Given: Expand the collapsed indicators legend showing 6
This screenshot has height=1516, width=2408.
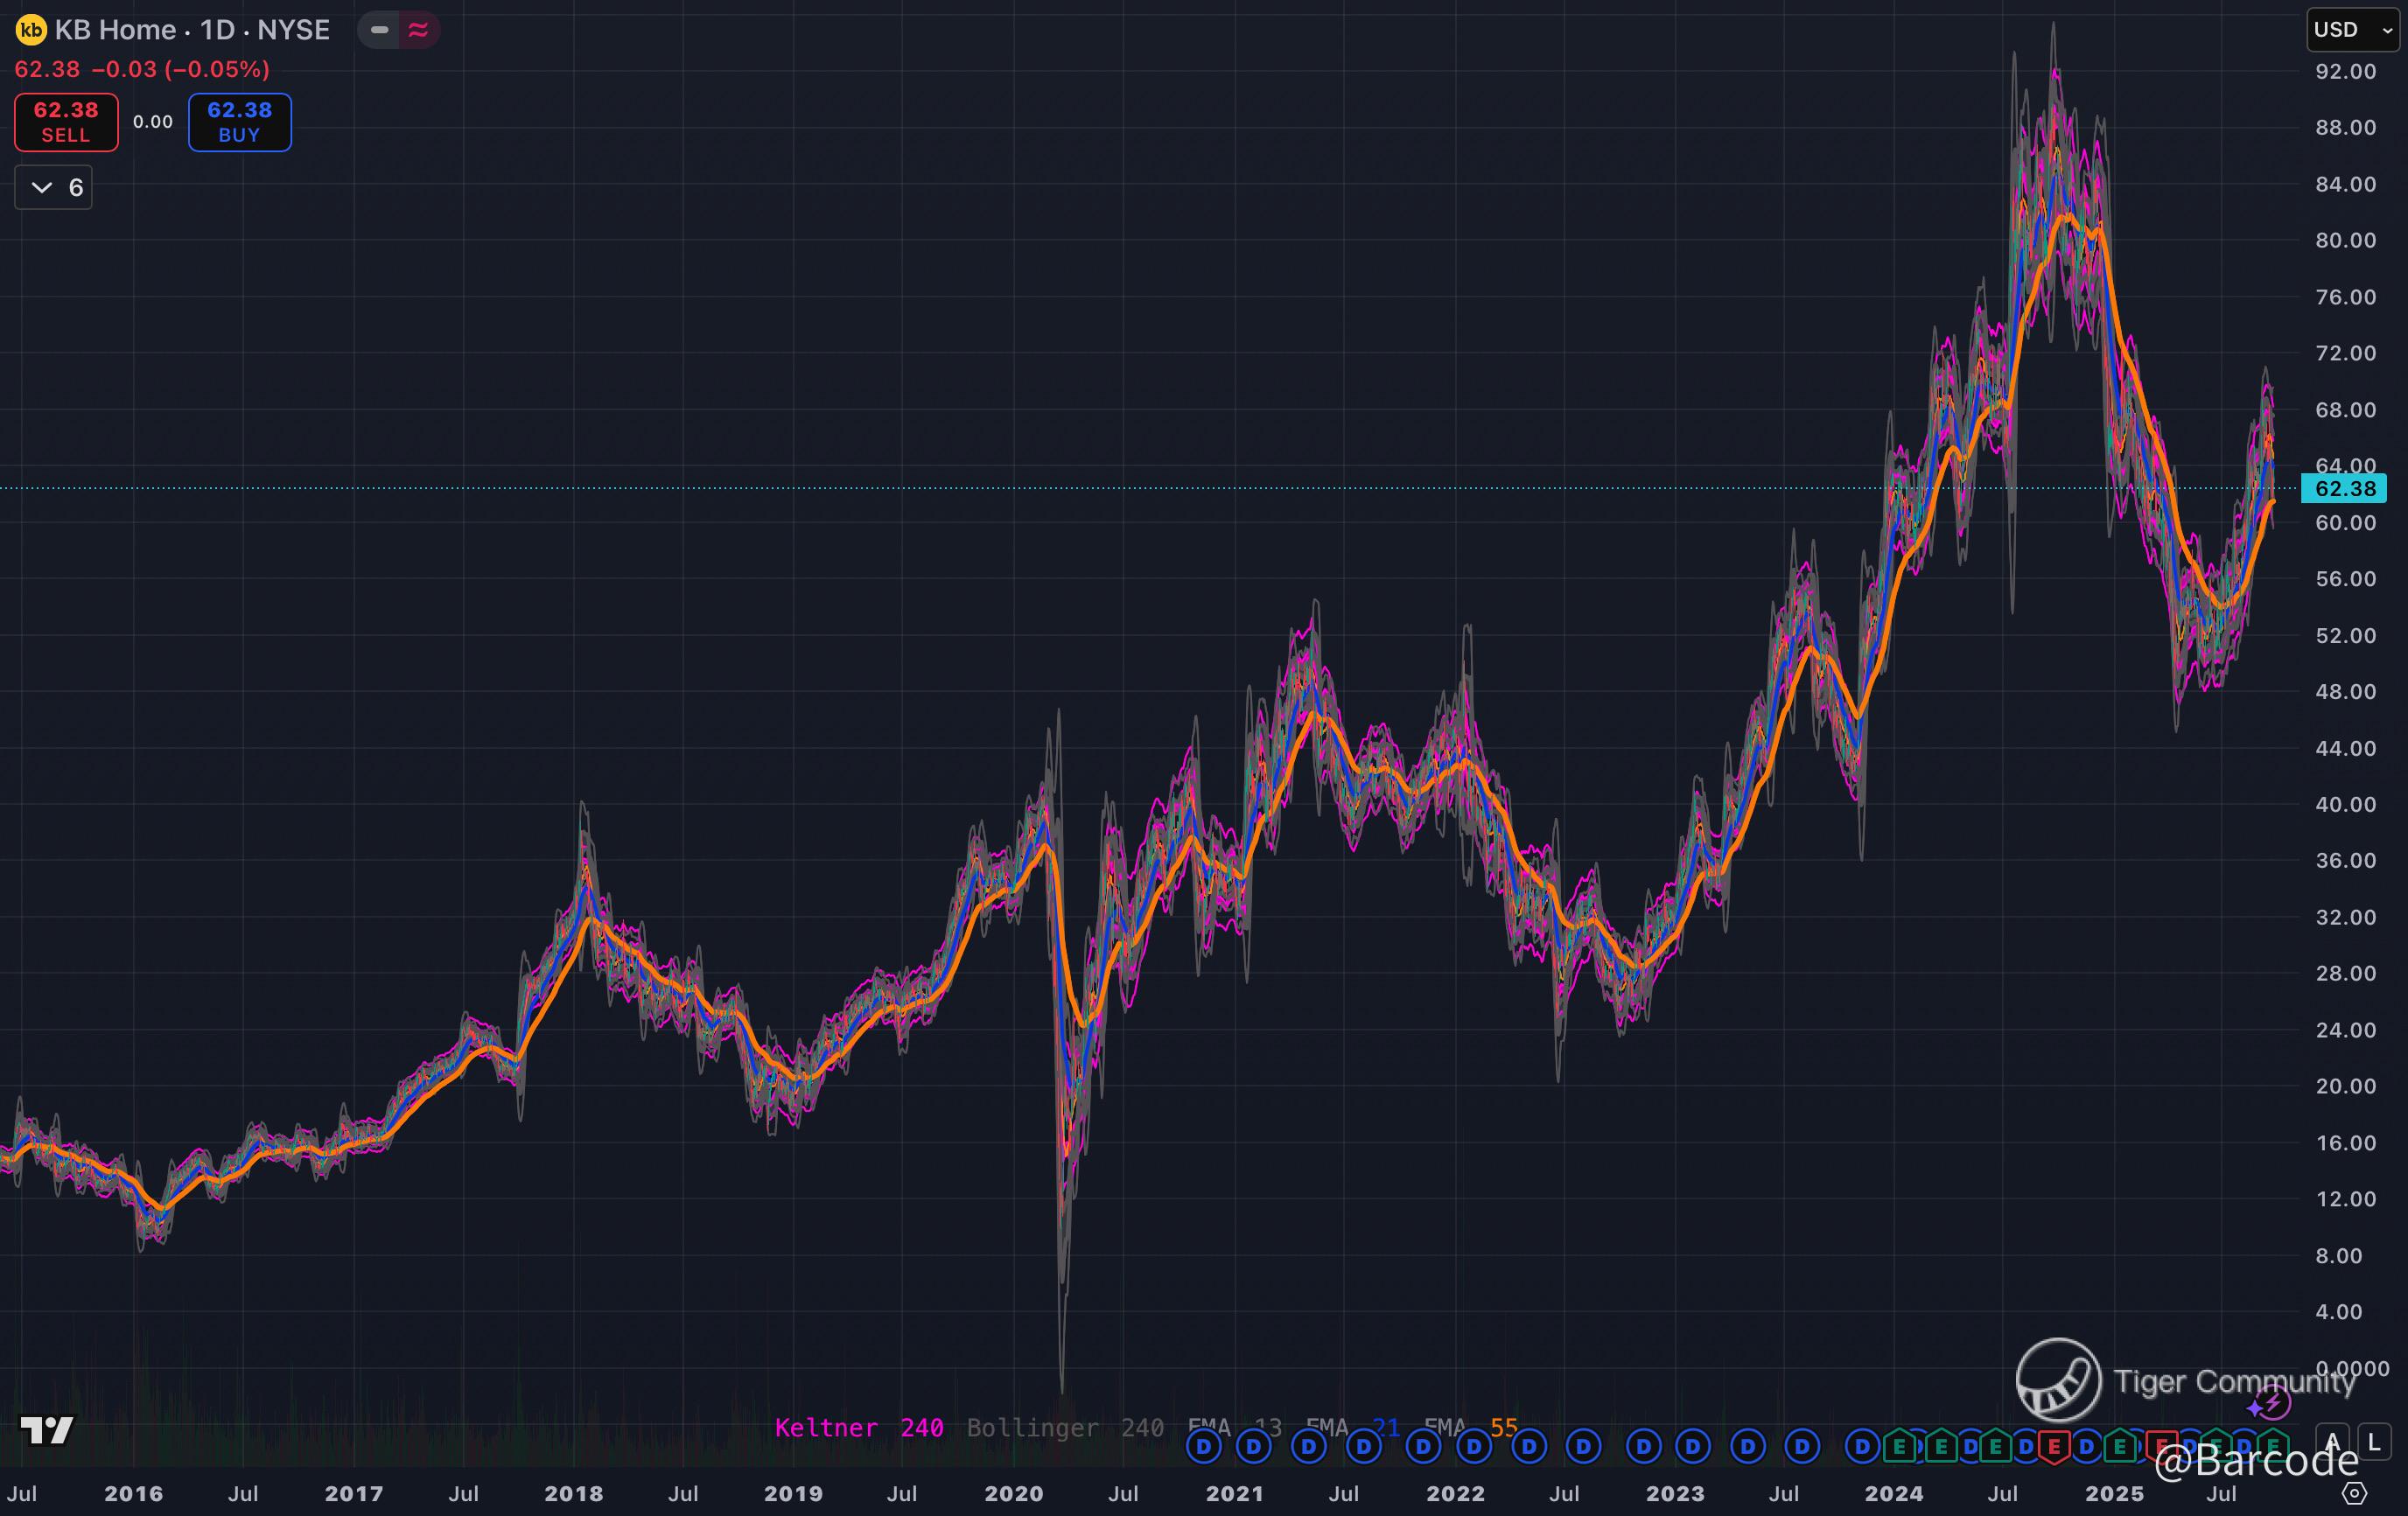Looking at the screenshot, I should pyautogui.click(x=54, y=187).
